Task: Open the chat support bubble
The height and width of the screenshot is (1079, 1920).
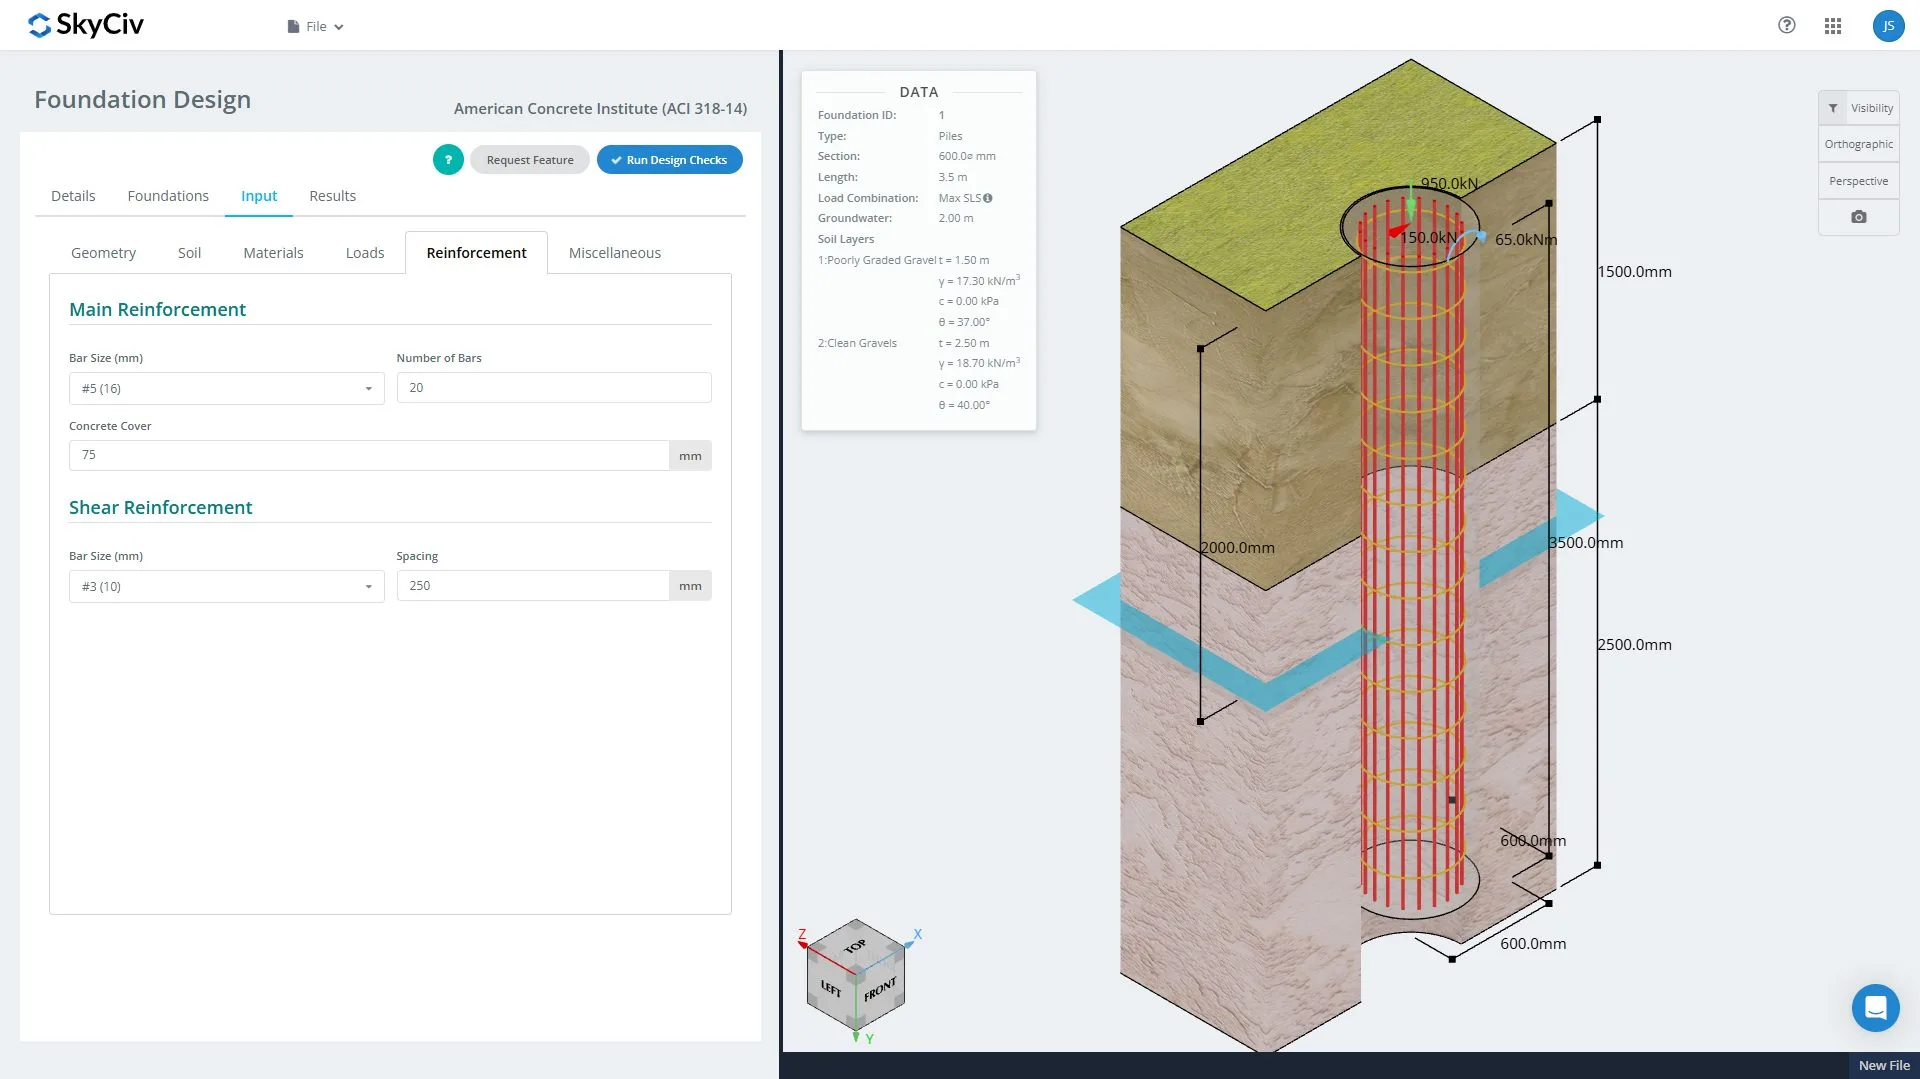Action: tap(1875, 1007)
